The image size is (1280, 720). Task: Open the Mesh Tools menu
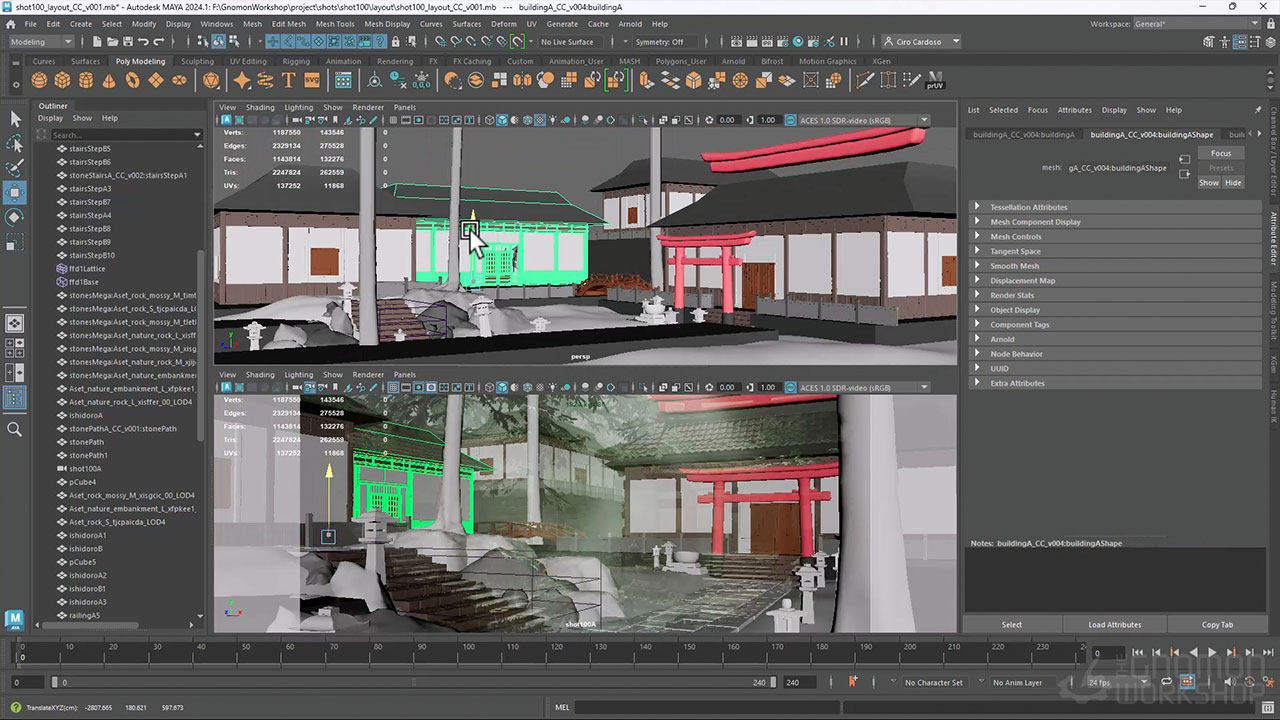click(x=334, y=24)
